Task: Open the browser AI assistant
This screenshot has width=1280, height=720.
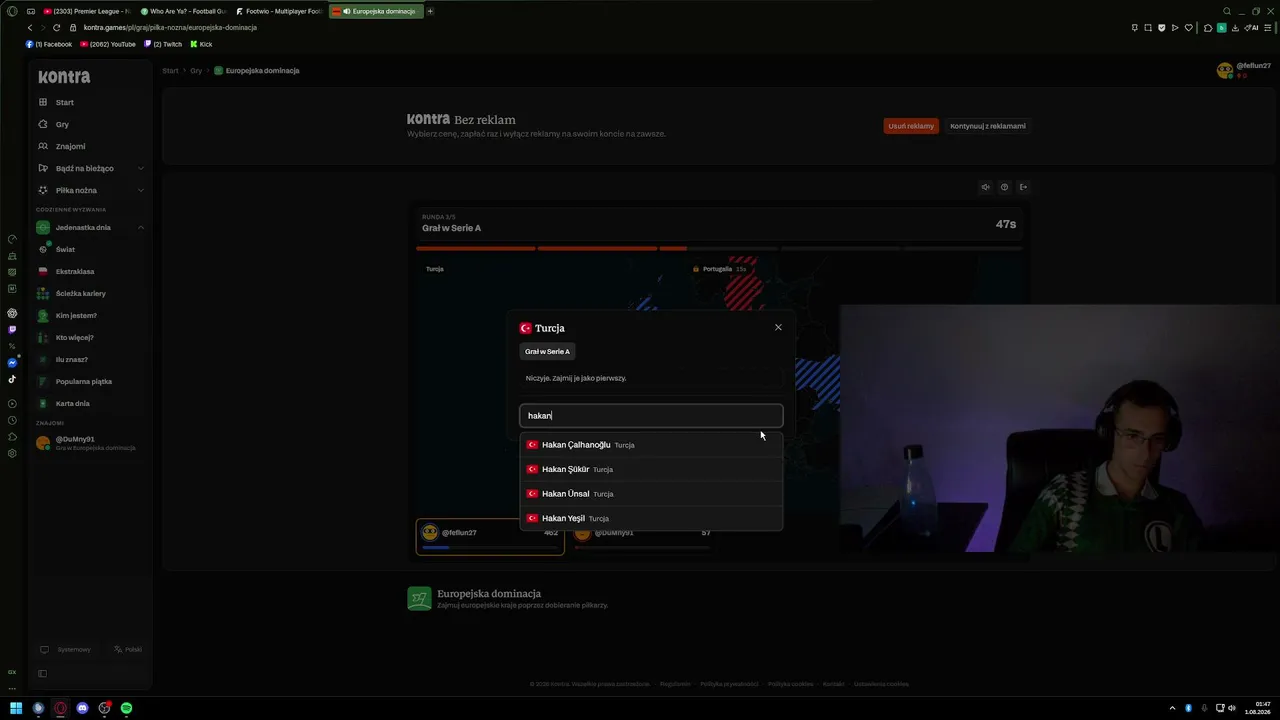Action: pos(1252,28)
